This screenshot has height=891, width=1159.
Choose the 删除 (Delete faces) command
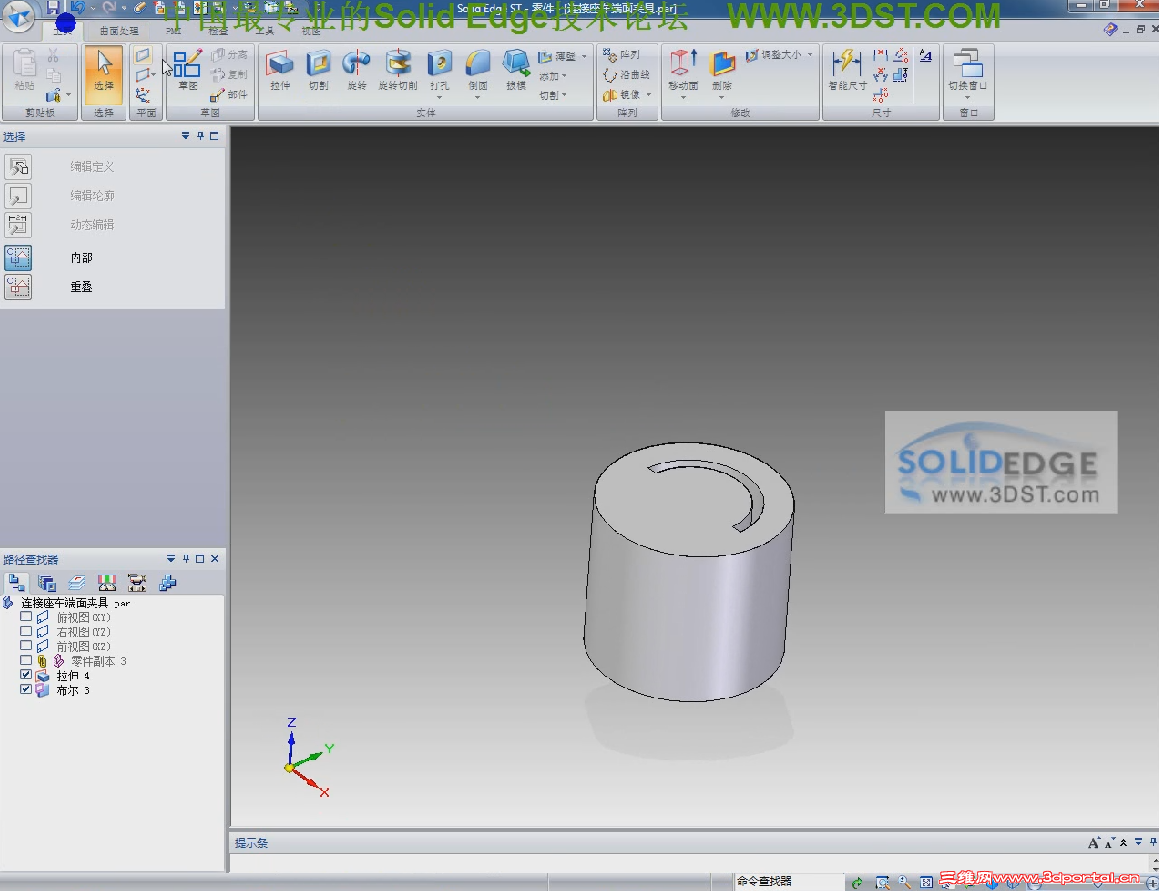(x=721, y=70)
